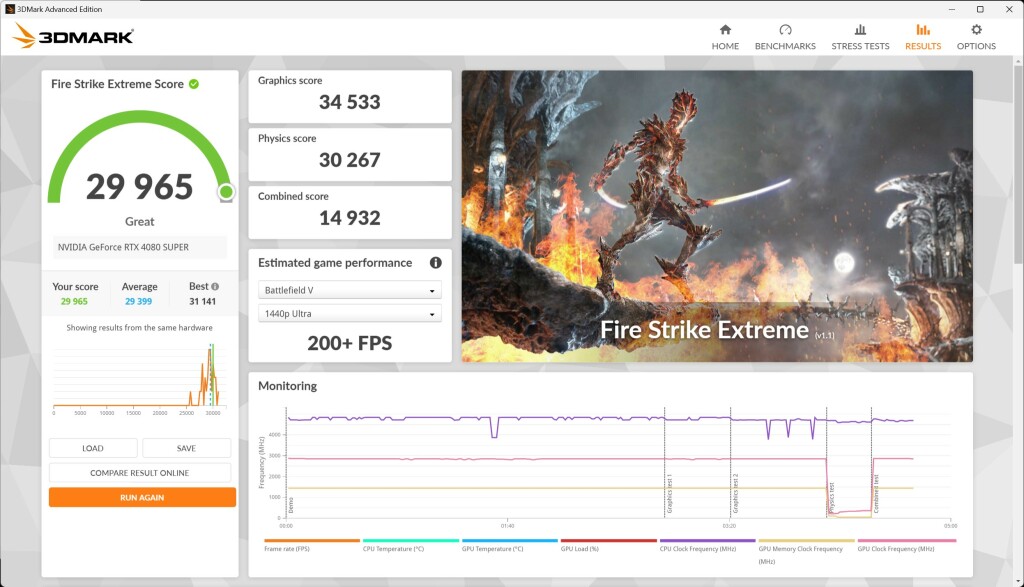Screen dimensions: 1024x587
Task: Toggle the Frame rate (FPS) monitoring line
Action: (300, 544)
